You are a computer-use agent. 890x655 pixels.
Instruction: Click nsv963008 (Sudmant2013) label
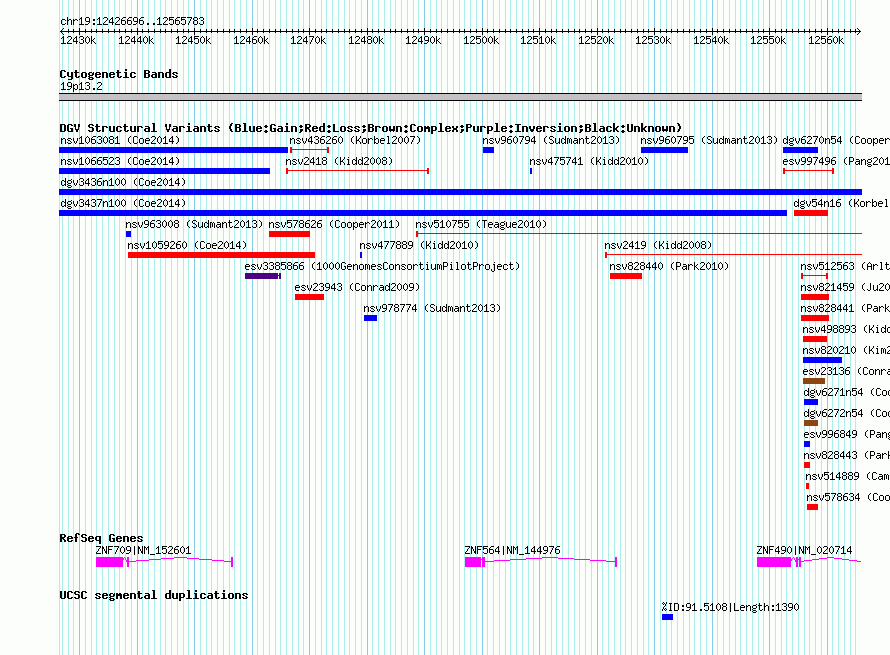pos(194,224)
